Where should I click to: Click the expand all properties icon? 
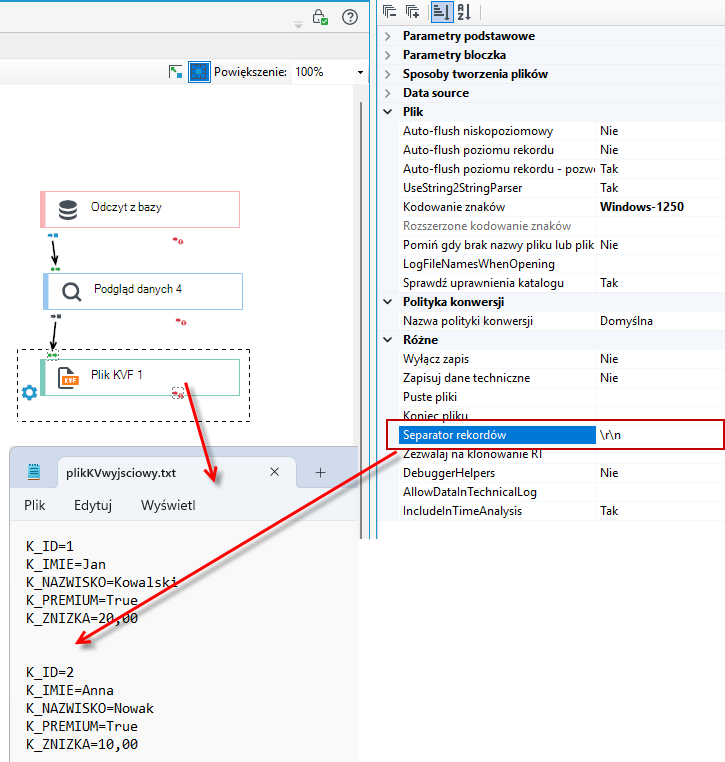(413, 12)
